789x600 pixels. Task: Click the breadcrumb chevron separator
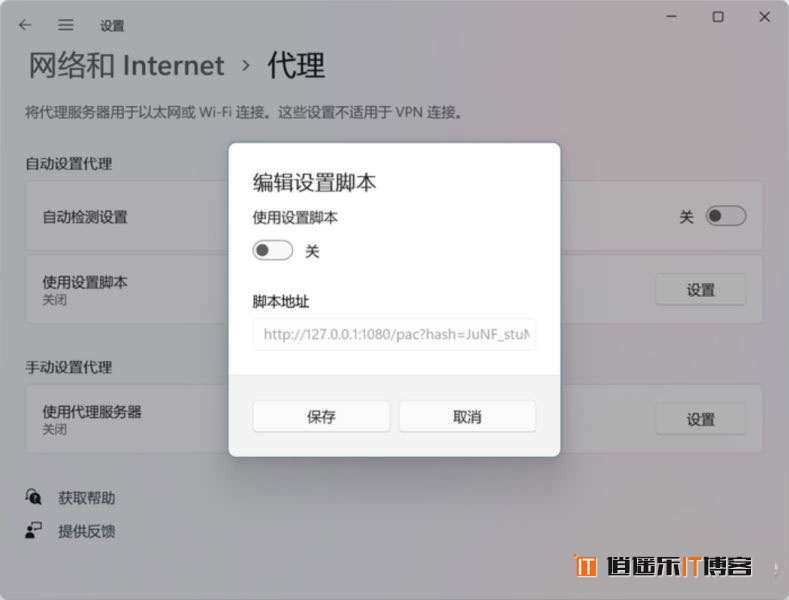[x=246, y=65]
